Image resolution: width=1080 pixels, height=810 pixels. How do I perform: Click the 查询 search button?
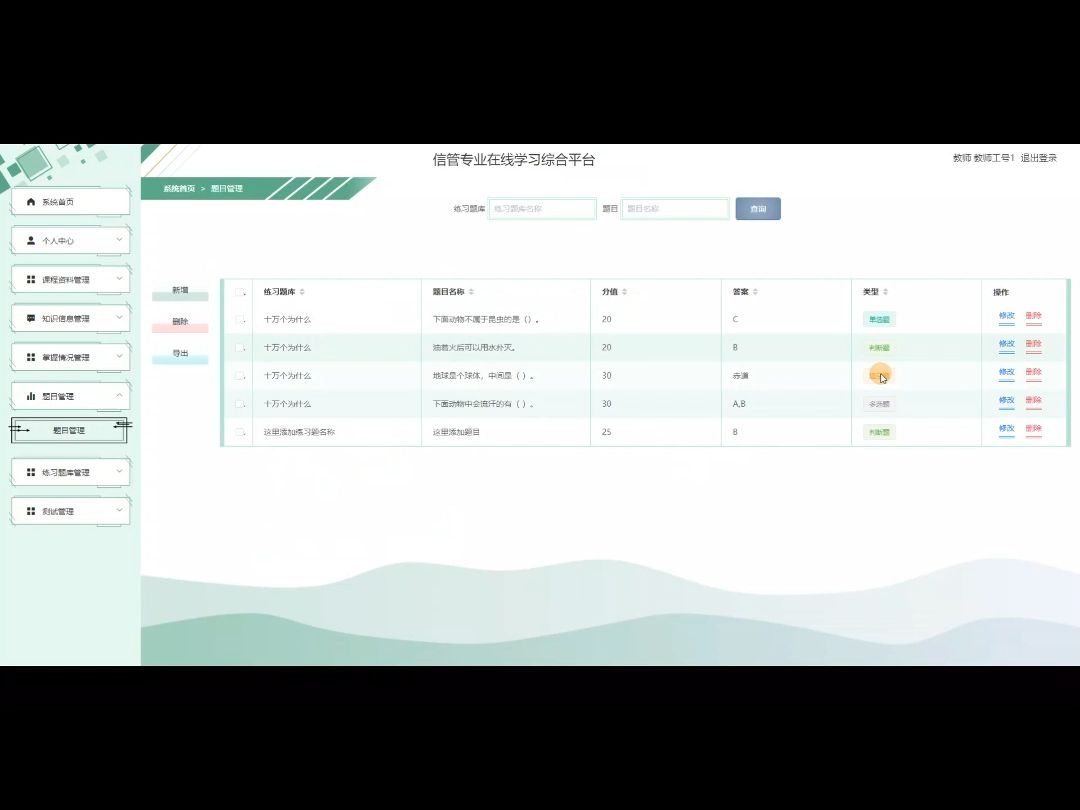coord(757,208)
